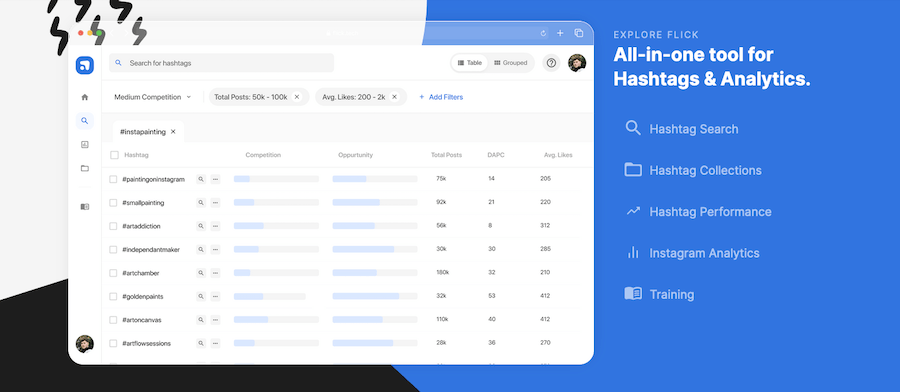Sort by Competition column header
The width and height of the screenshot is (900, 392).
coord(263,155)
